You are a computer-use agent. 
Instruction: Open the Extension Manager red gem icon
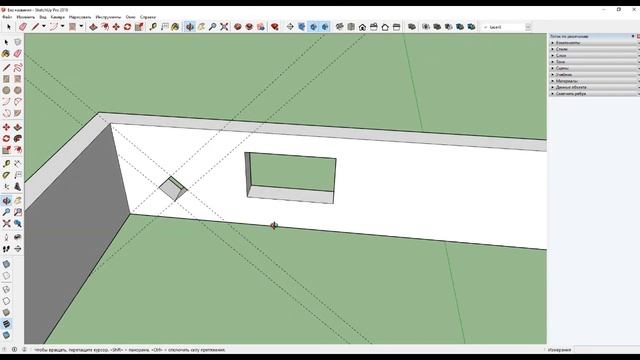pyautogui.click(x=275, y=27)
